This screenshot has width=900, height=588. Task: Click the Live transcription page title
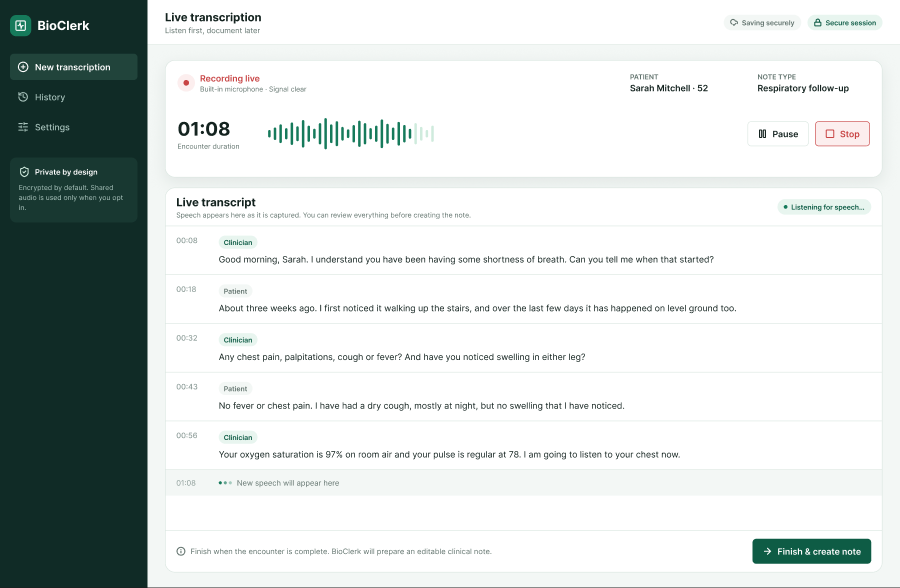(213, 17)
